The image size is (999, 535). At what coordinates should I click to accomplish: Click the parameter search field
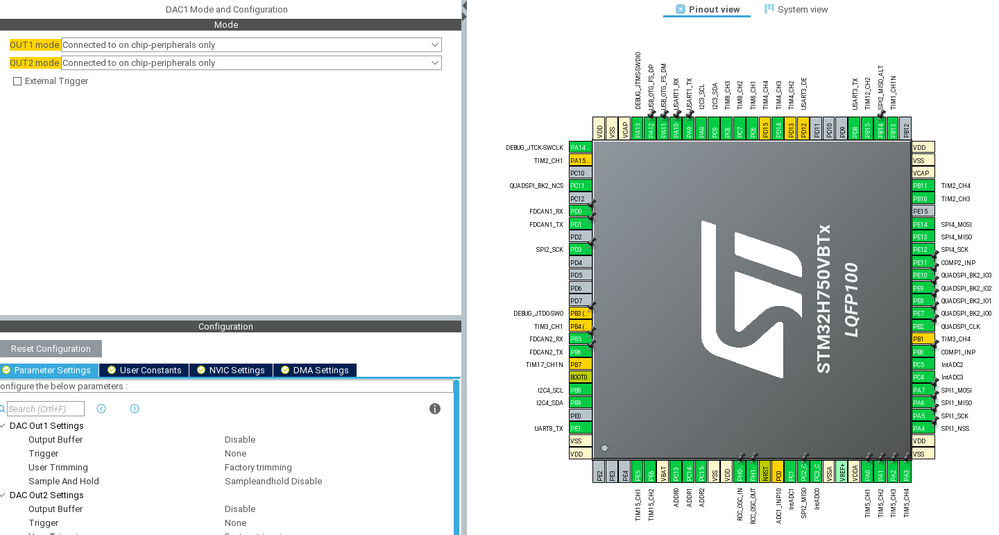click(x=45, y=409)
